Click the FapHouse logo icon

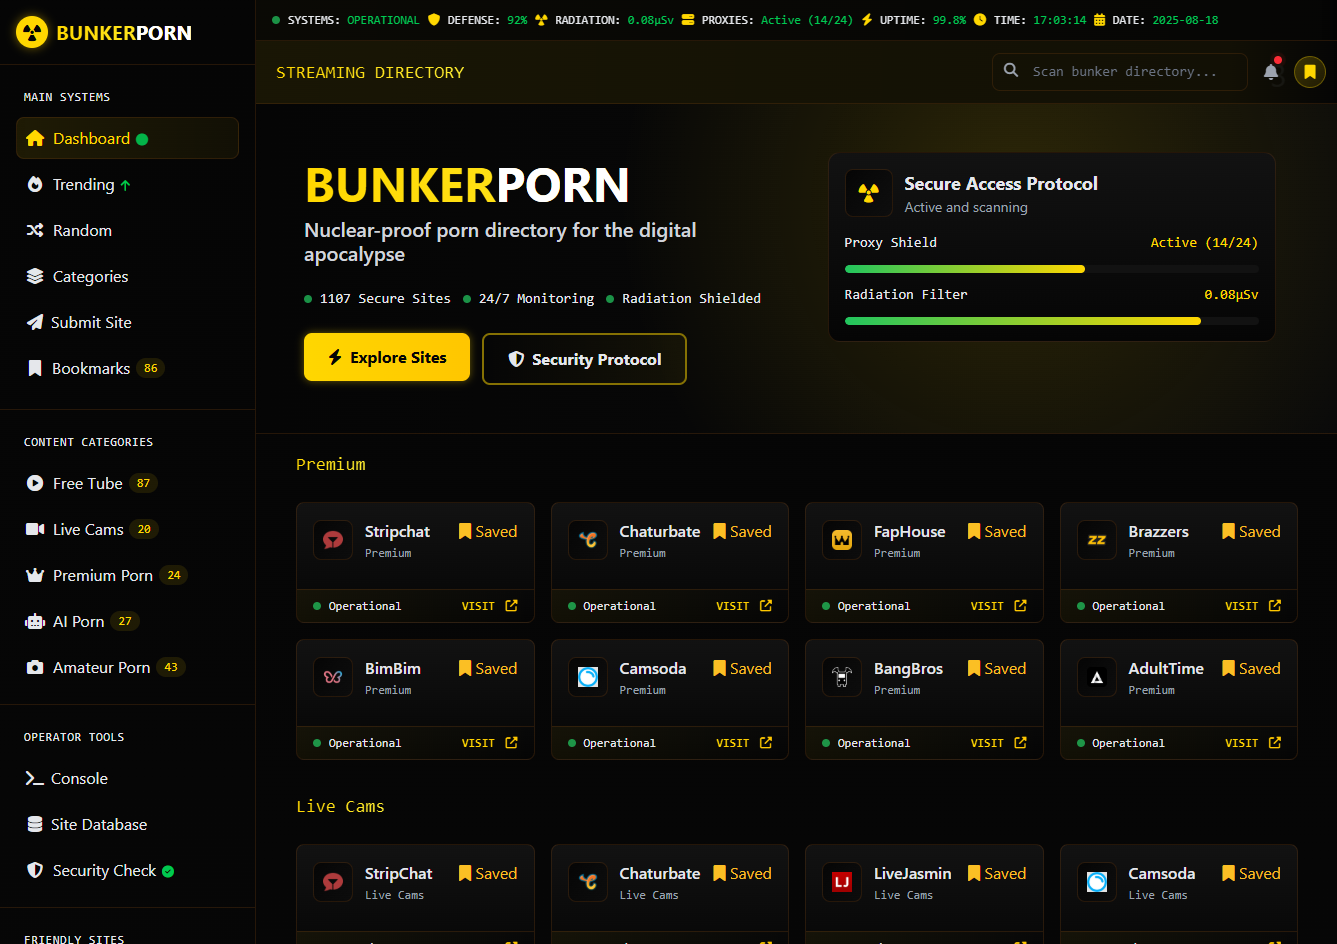coord(842,540)
